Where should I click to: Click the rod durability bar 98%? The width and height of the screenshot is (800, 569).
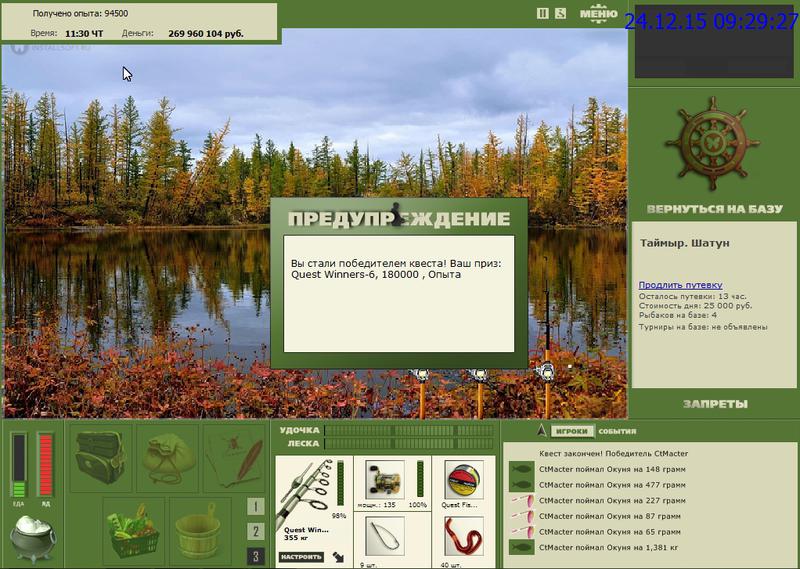point(341,483)
